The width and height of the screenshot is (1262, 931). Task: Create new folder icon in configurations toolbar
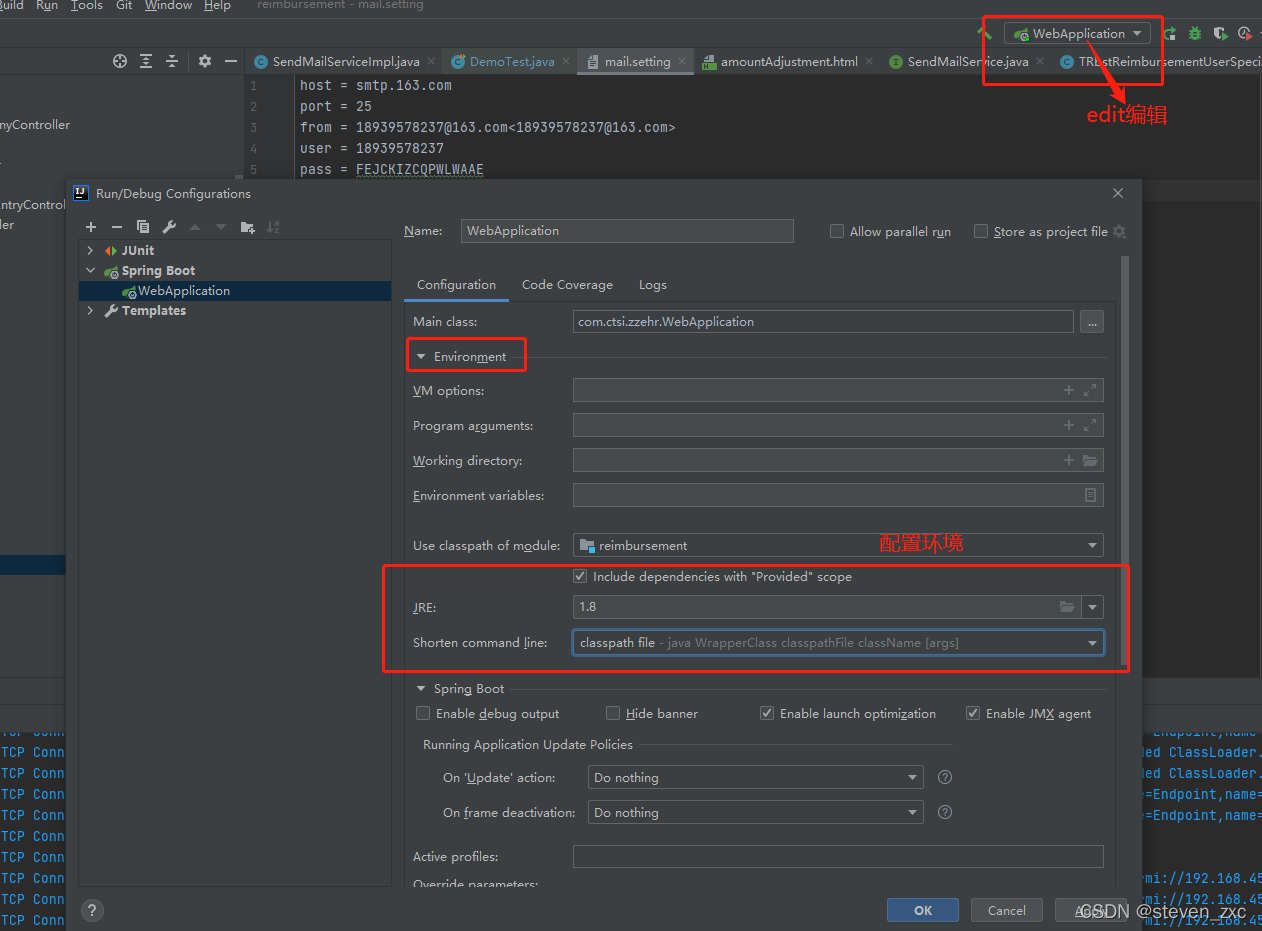[247, 227]
